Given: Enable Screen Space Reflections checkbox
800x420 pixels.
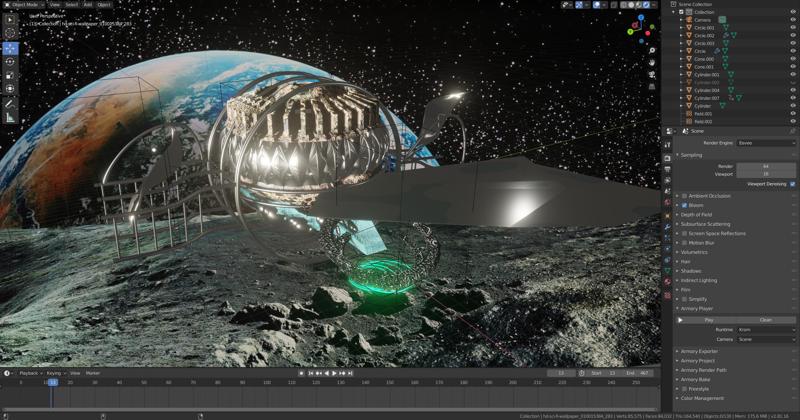Looking at the screenshot, I should (685, 233).
